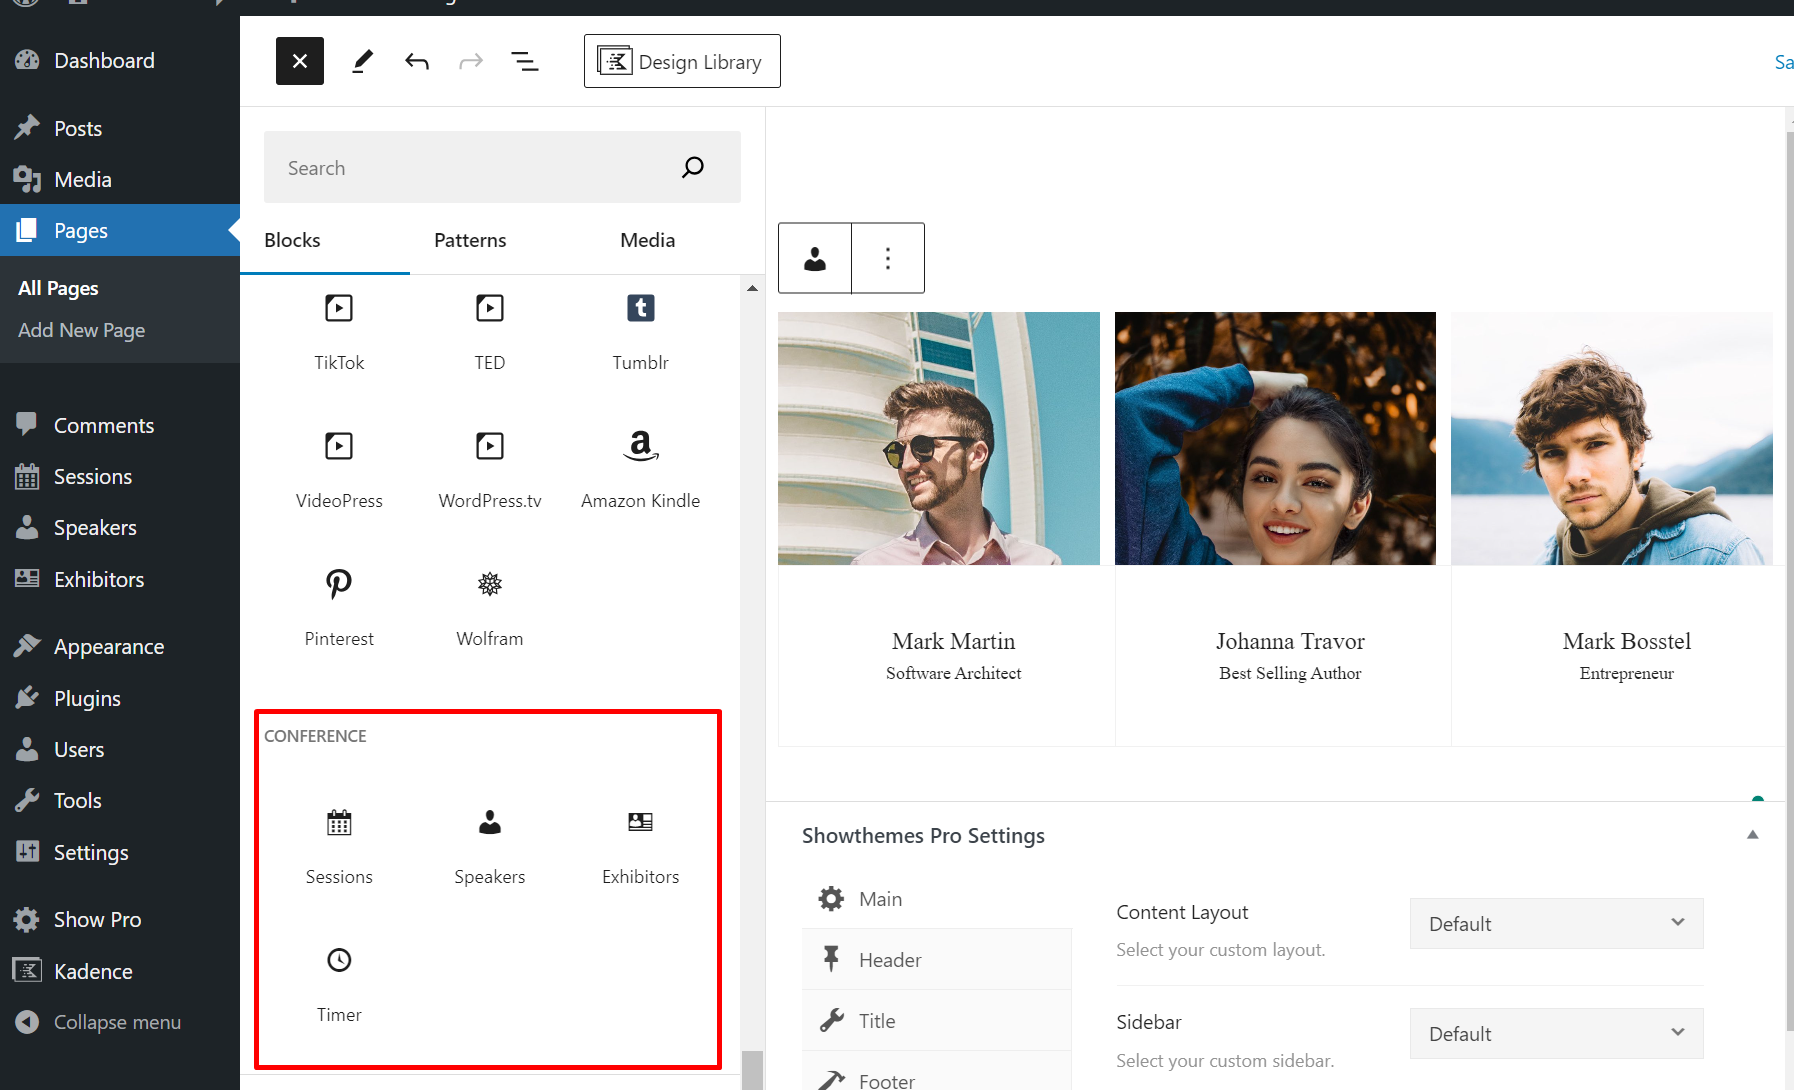Open the Header settings tab
The image size is (1794, 1090).
click(x=937, y=960)
